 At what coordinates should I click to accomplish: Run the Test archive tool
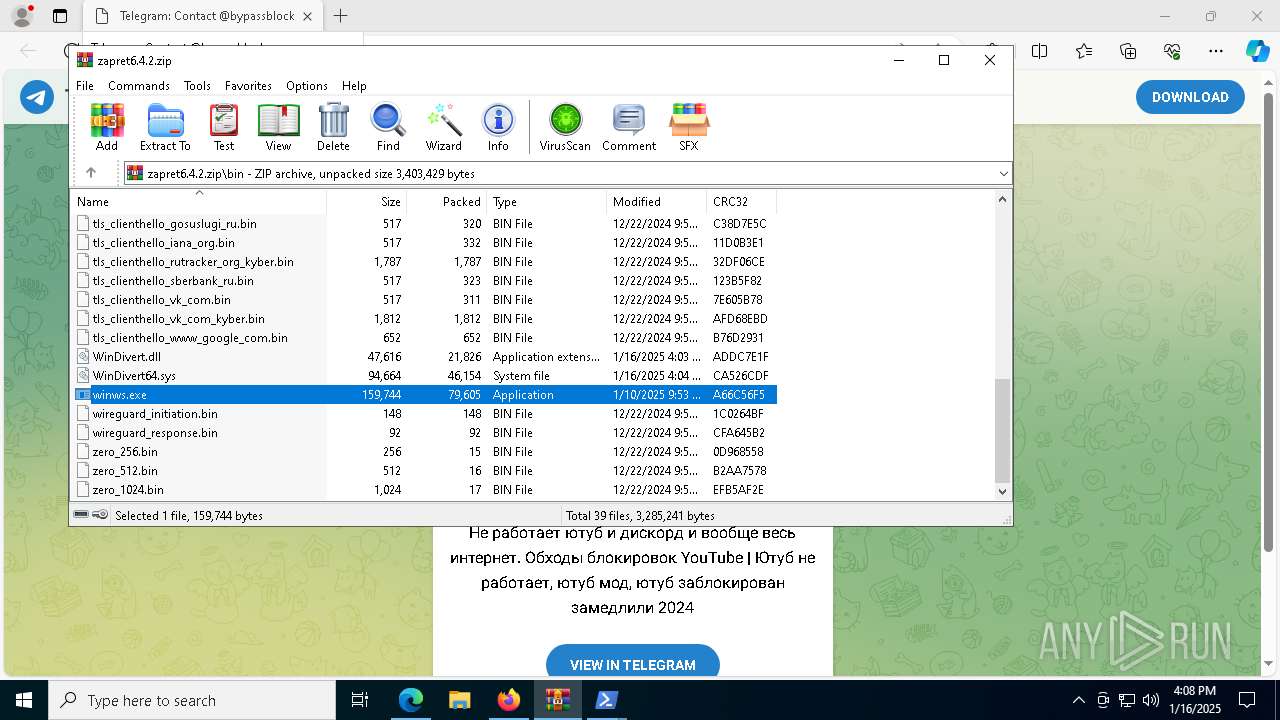point(224,127)
